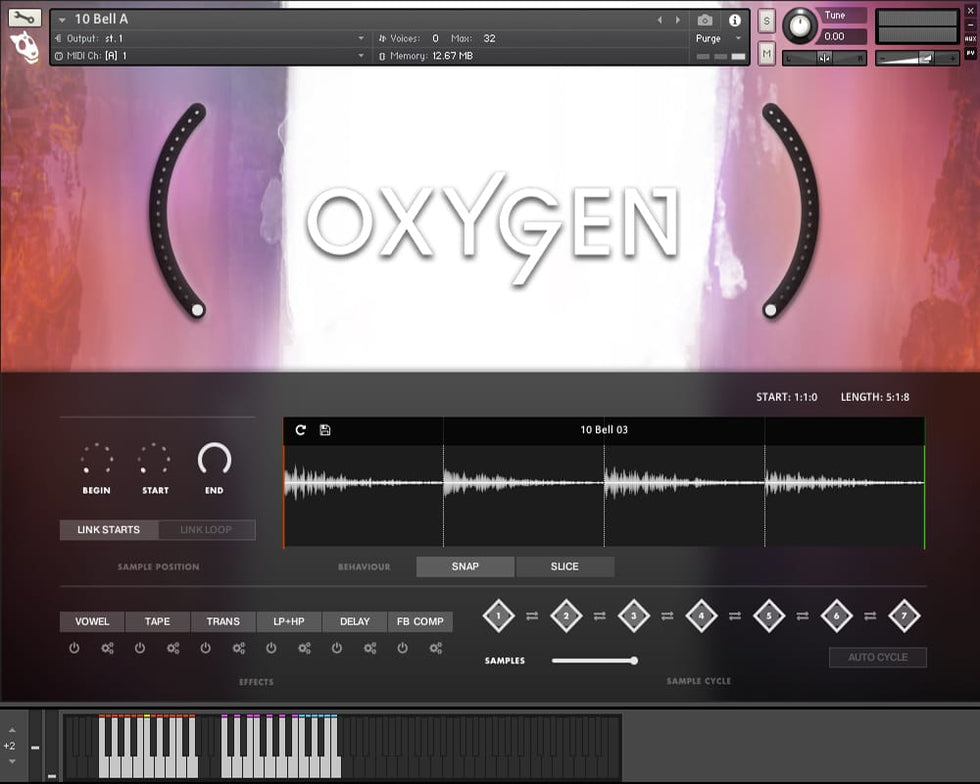
Task: Open instrument info icon
Action: click(735, 20)
